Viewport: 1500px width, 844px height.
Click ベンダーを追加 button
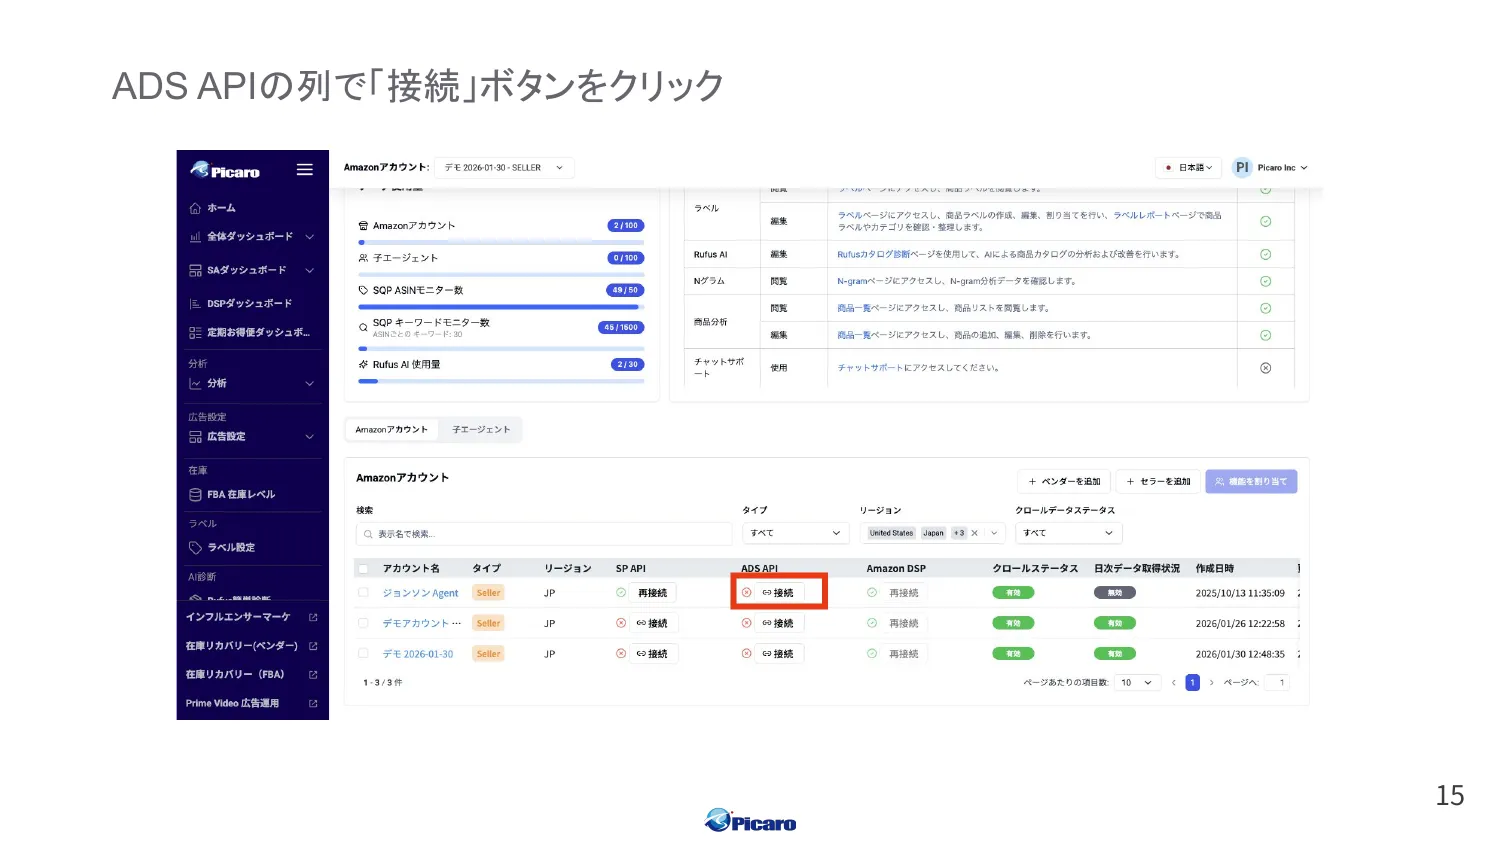(x=1064, y=481)
